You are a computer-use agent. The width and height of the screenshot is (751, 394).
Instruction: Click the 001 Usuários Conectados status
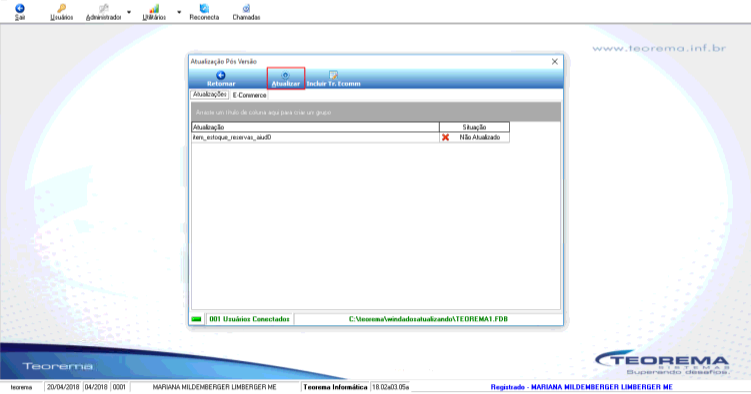pos(250,319)
